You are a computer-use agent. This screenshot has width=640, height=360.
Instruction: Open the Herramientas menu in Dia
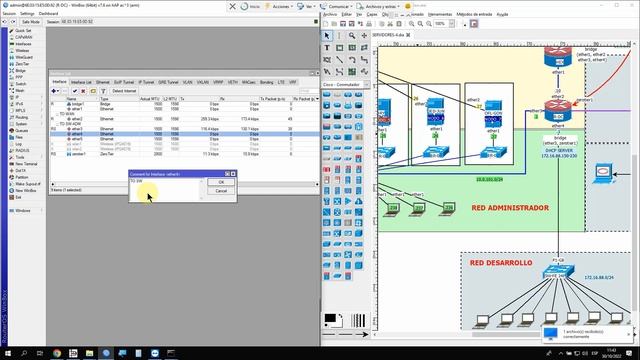[440, 14]
